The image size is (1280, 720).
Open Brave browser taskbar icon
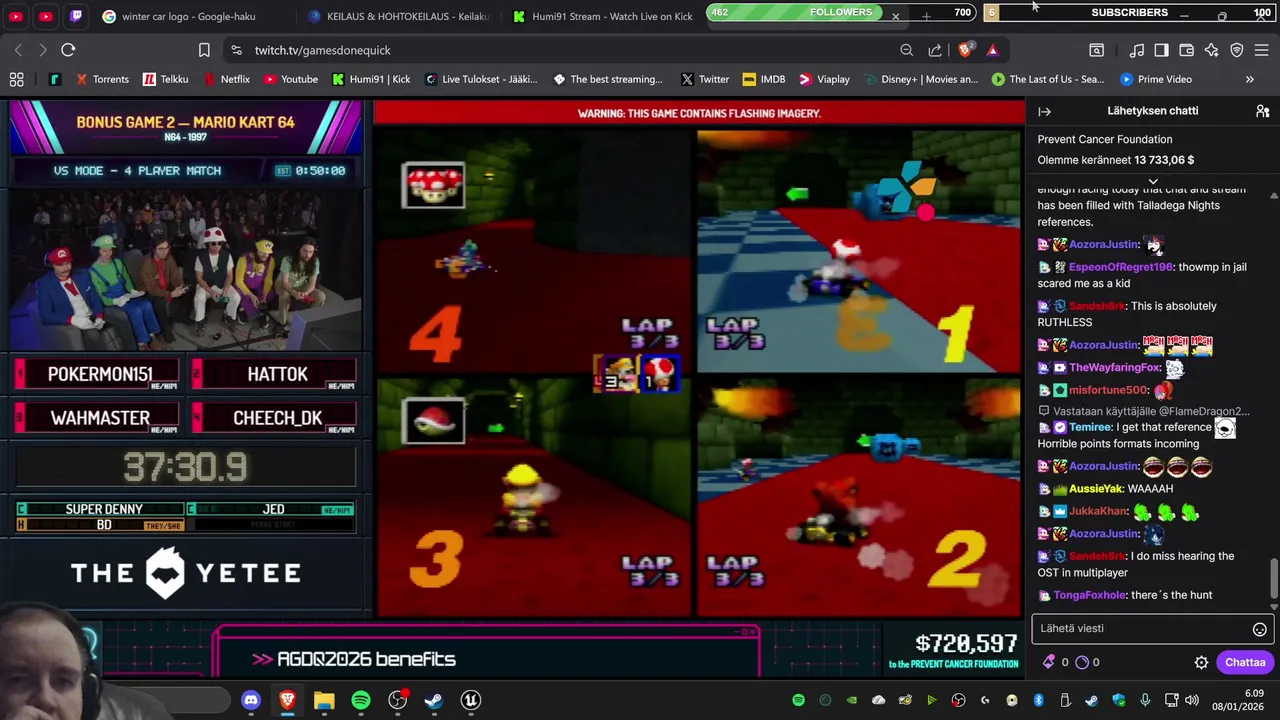(288, 700)
